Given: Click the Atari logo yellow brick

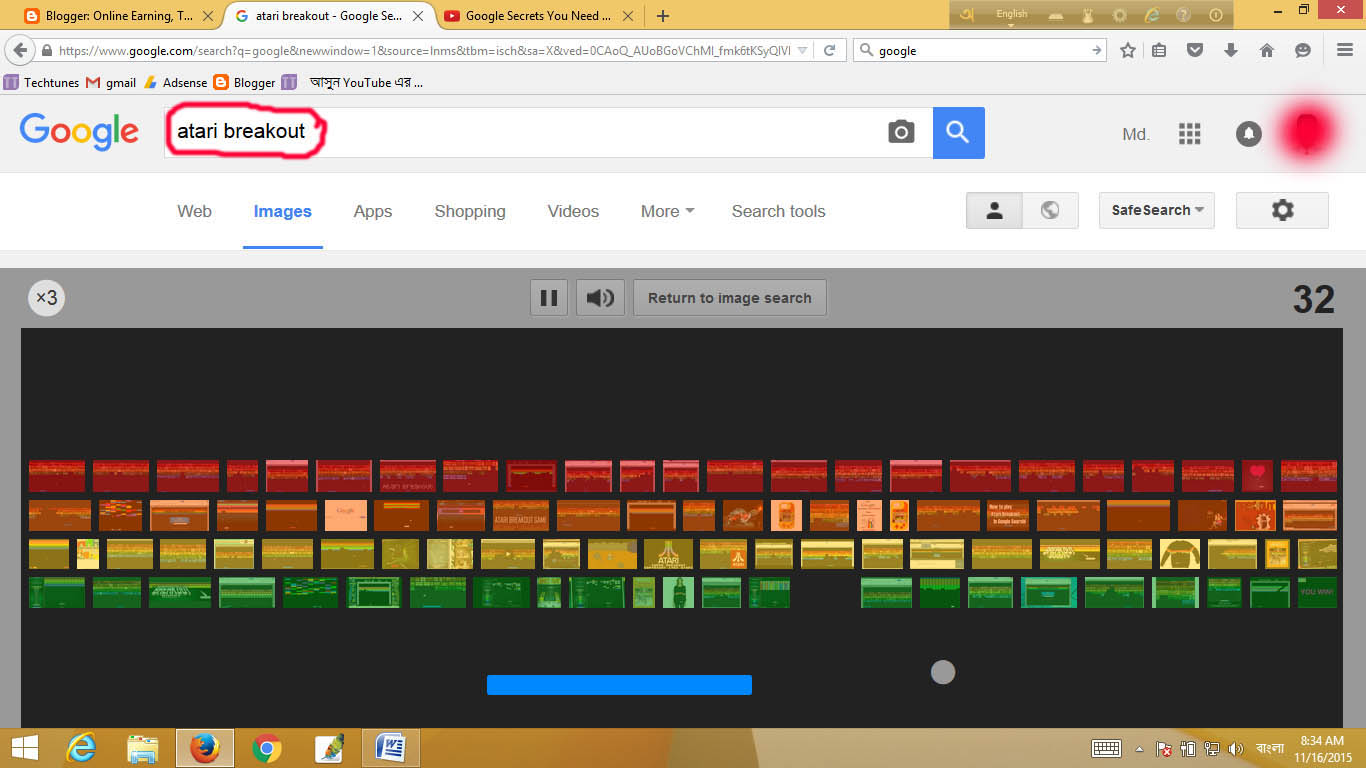Looking at the screenshot, I should [668, 553].
